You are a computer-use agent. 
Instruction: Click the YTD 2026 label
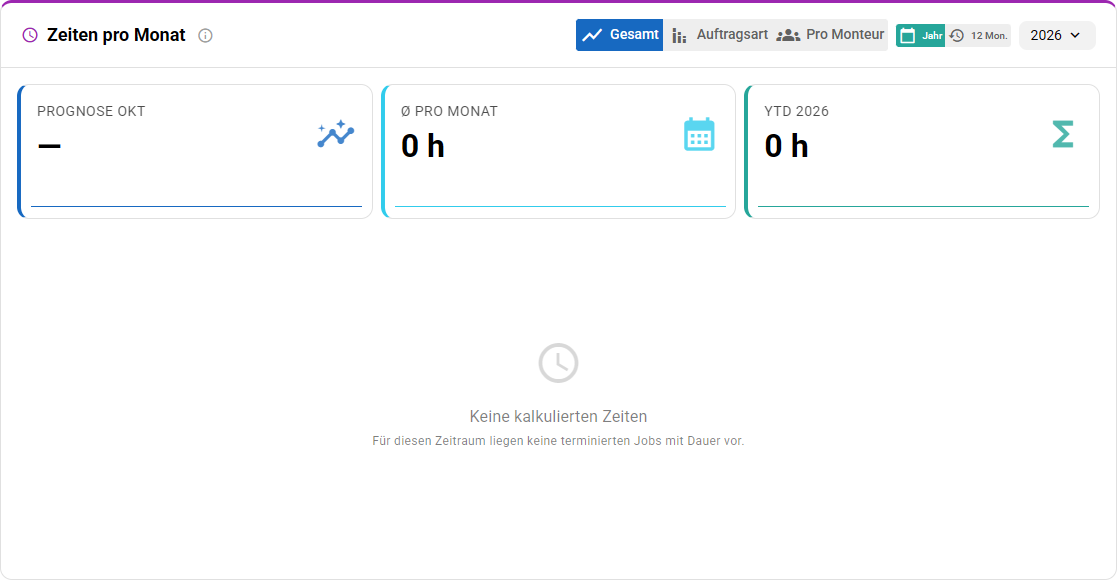coord(796,111)
